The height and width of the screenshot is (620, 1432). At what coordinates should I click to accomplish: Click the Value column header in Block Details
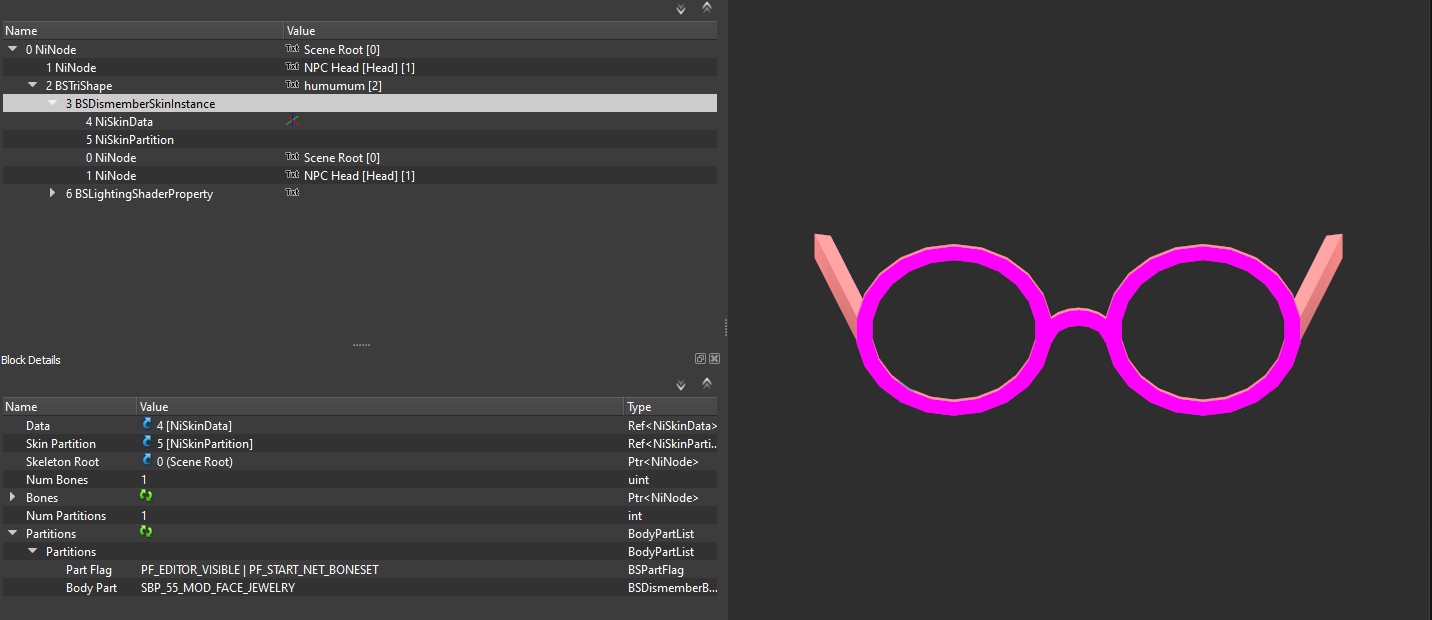click(380, 407)
